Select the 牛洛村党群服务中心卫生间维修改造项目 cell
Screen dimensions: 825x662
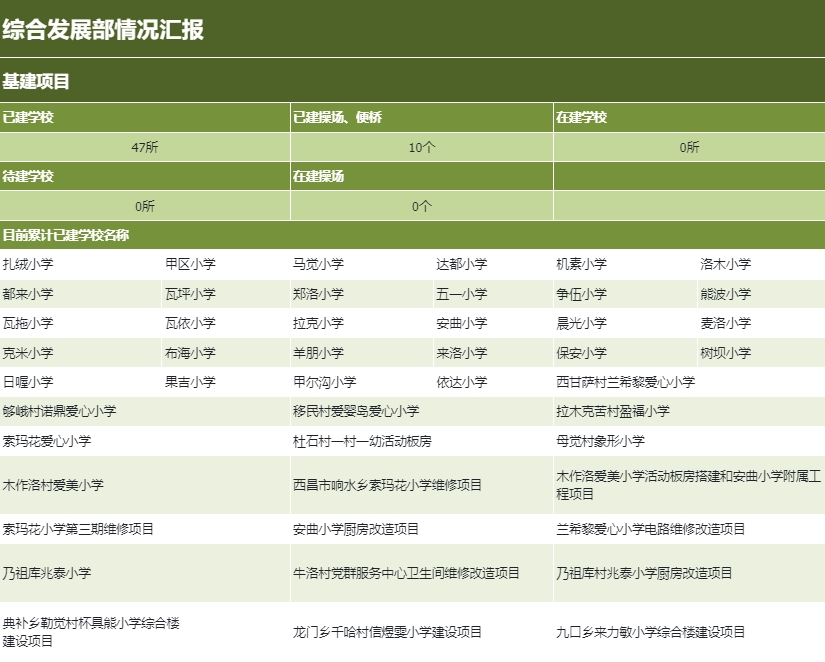(x=421, y=573)
